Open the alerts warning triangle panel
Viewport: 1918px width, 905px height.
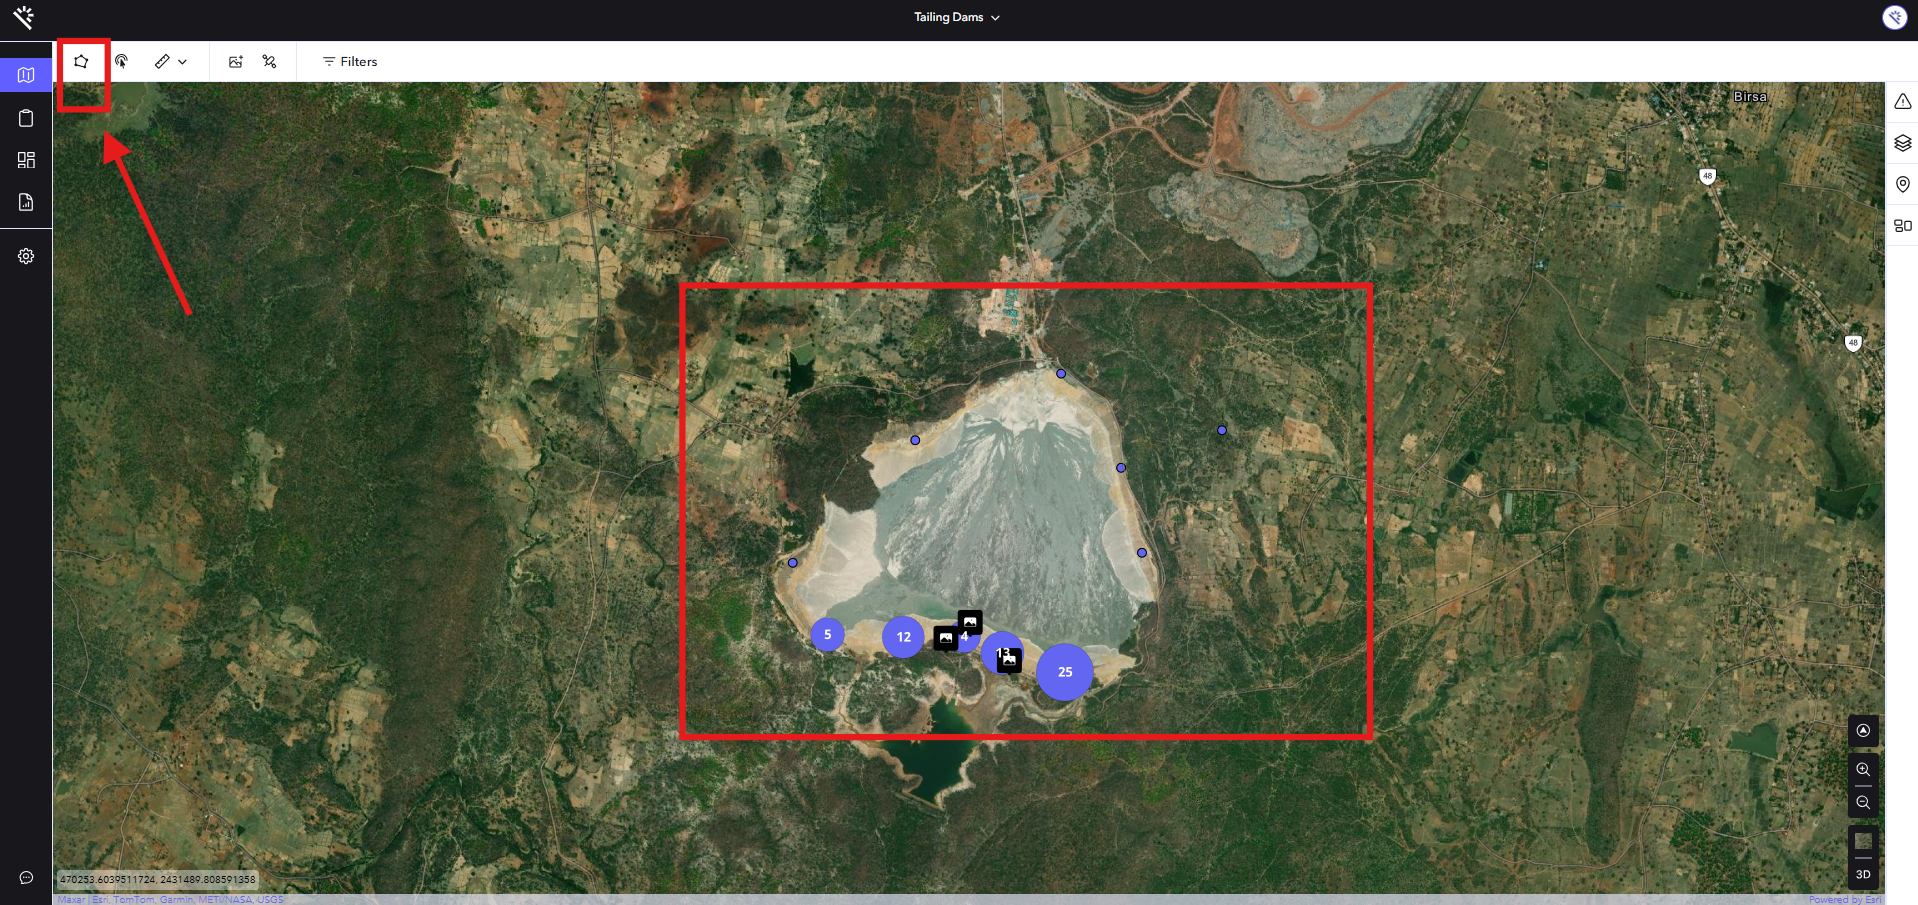(1902, 101)
